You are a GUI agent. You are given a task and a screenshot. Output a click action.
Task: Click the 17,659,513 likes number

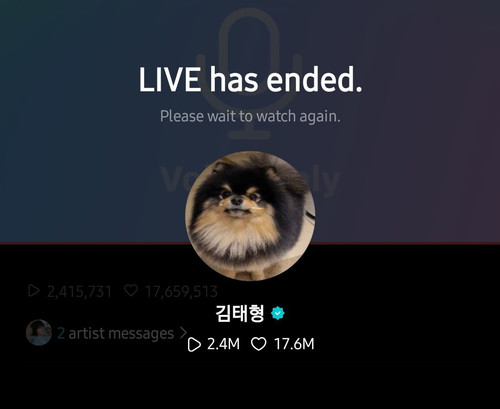coord(182,292)
